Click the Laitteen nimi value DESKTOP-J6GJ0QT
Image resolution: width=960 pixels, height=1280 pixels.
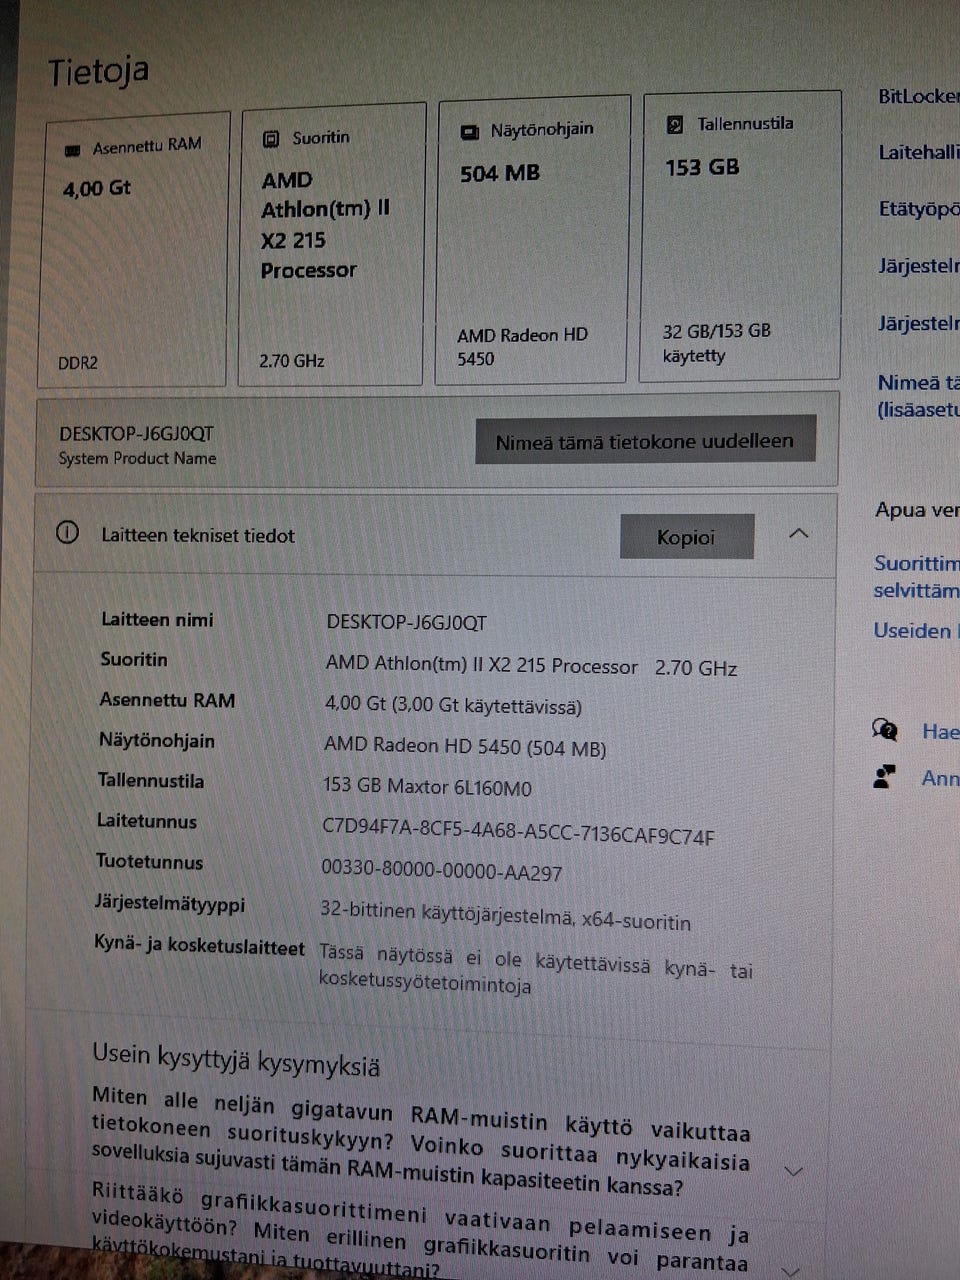(x=406, y=622)
